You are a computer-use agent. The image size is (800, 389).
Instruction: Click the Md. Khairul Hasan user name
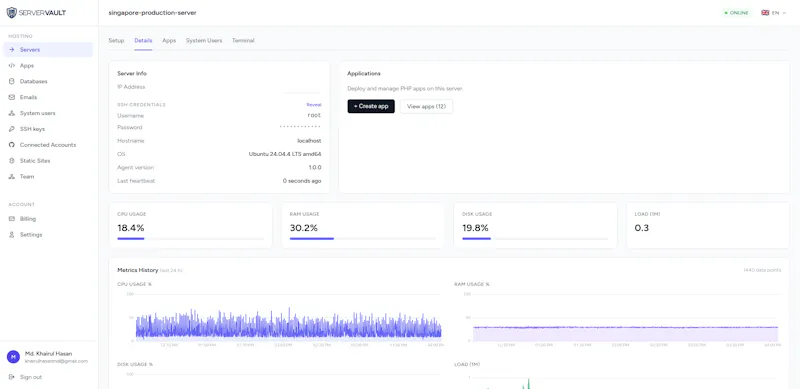[48, 353]
